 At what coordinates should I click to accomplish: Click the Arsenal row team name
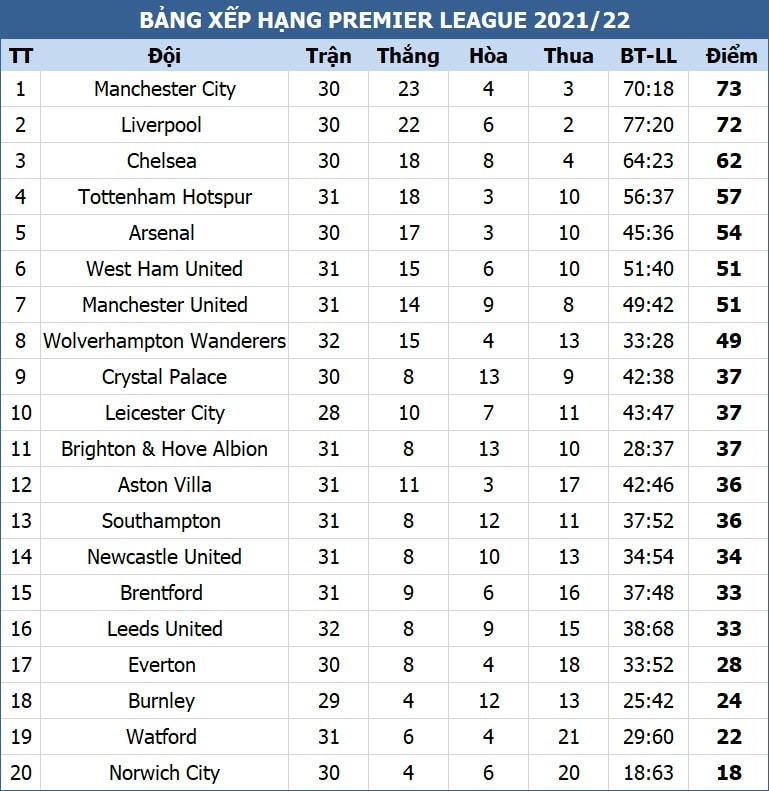pyautogui.click(x=161, y=233)
